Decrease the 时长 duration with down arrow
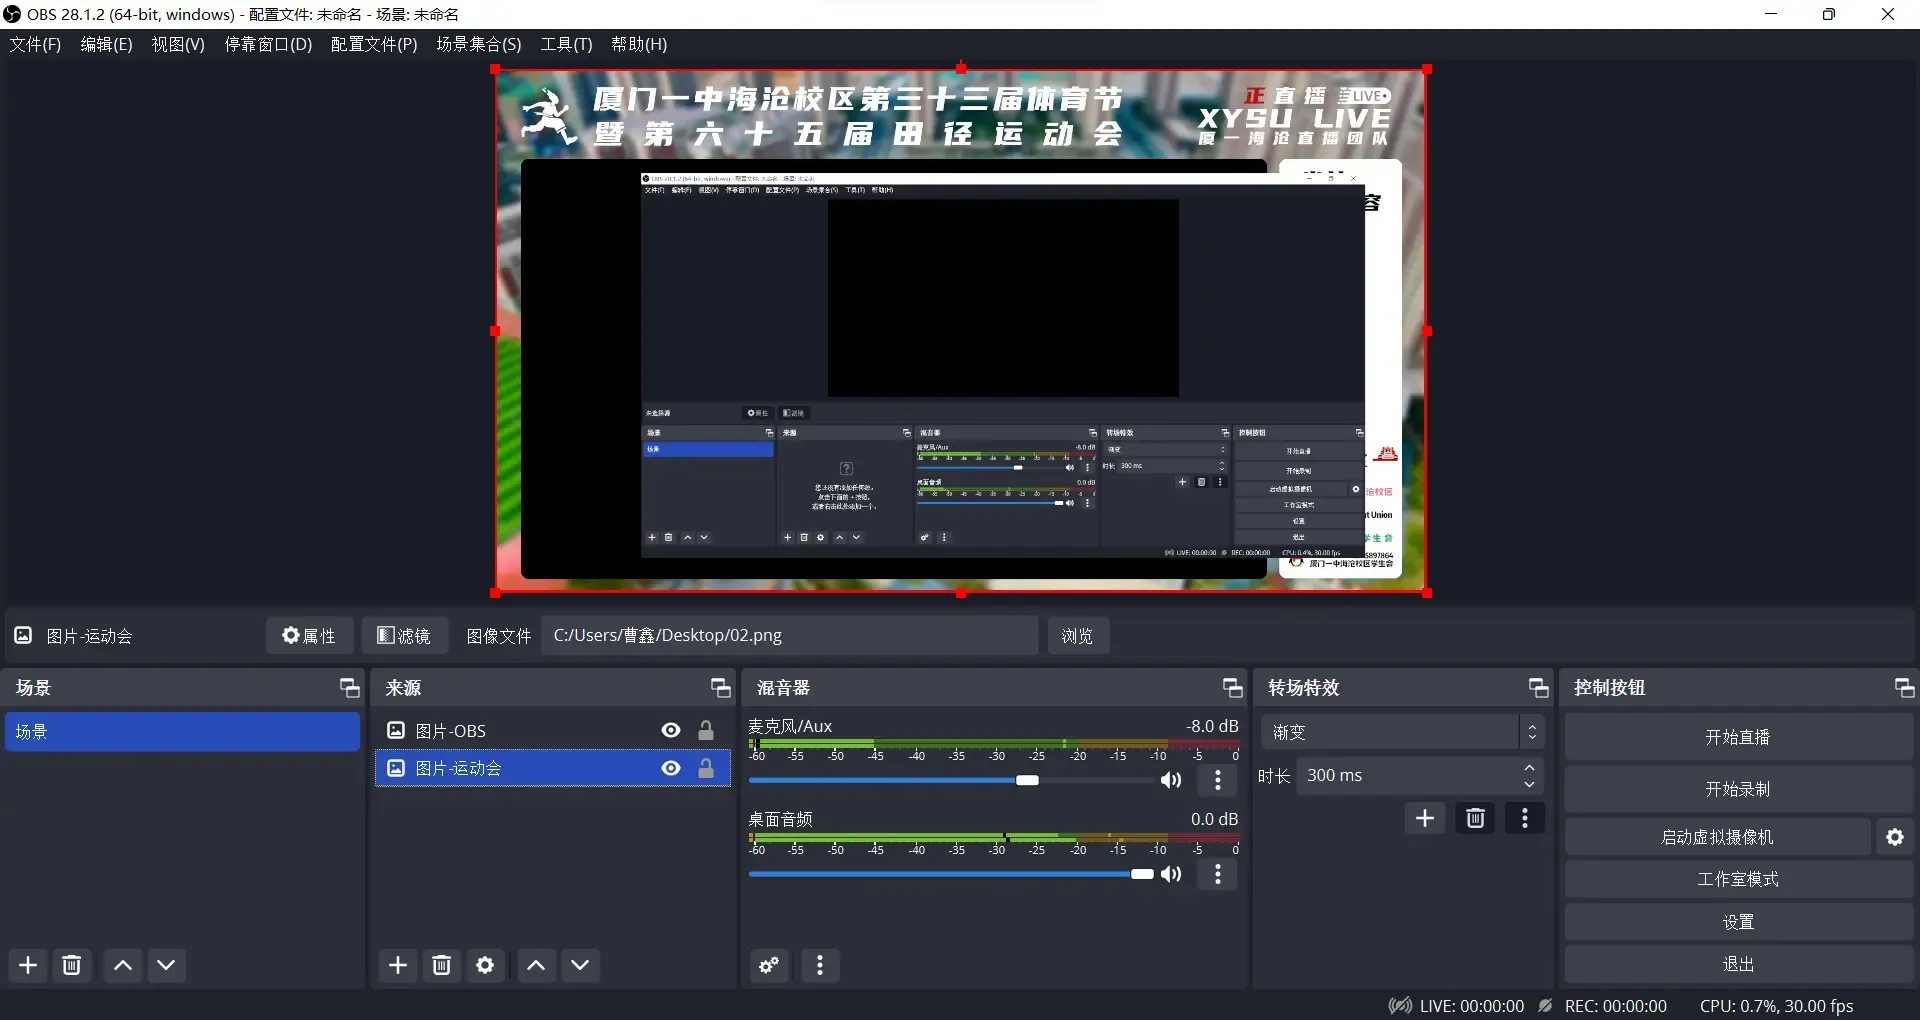This screenshot has height=1020, width=1920. (1529, 784)
